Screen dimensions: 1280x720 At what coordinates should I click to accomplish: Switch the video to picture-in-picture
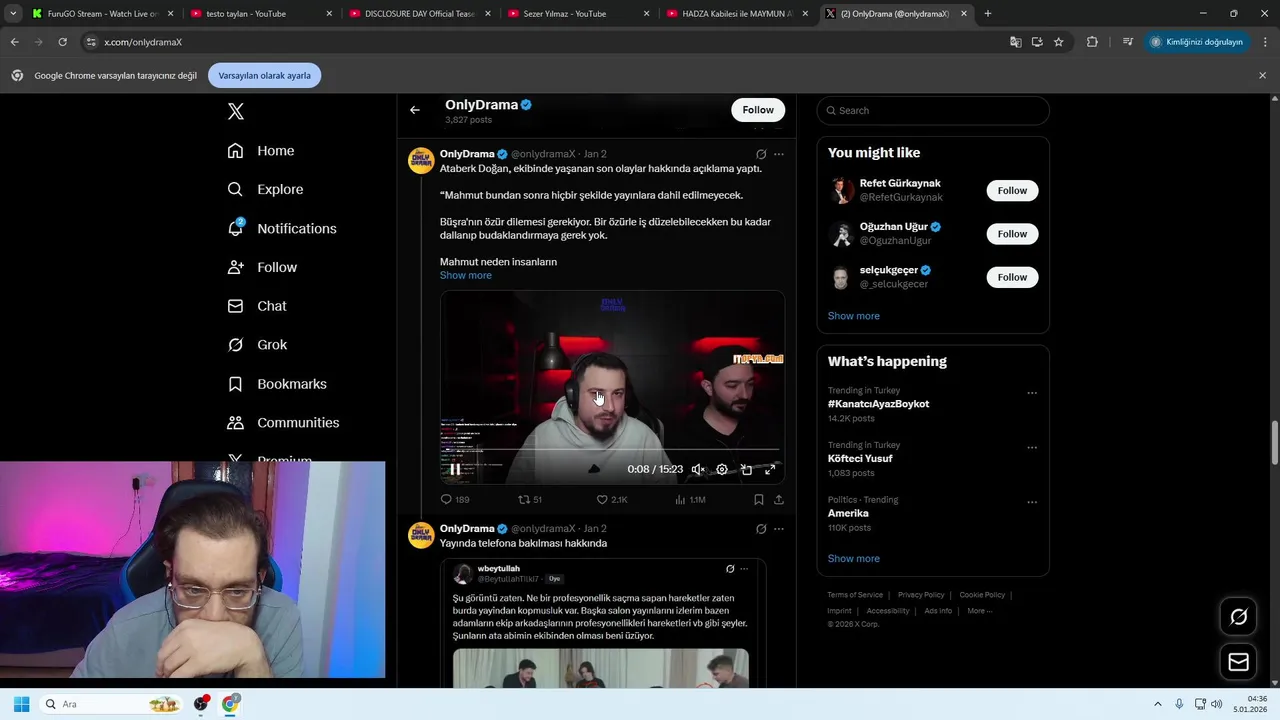coord(746,469)
